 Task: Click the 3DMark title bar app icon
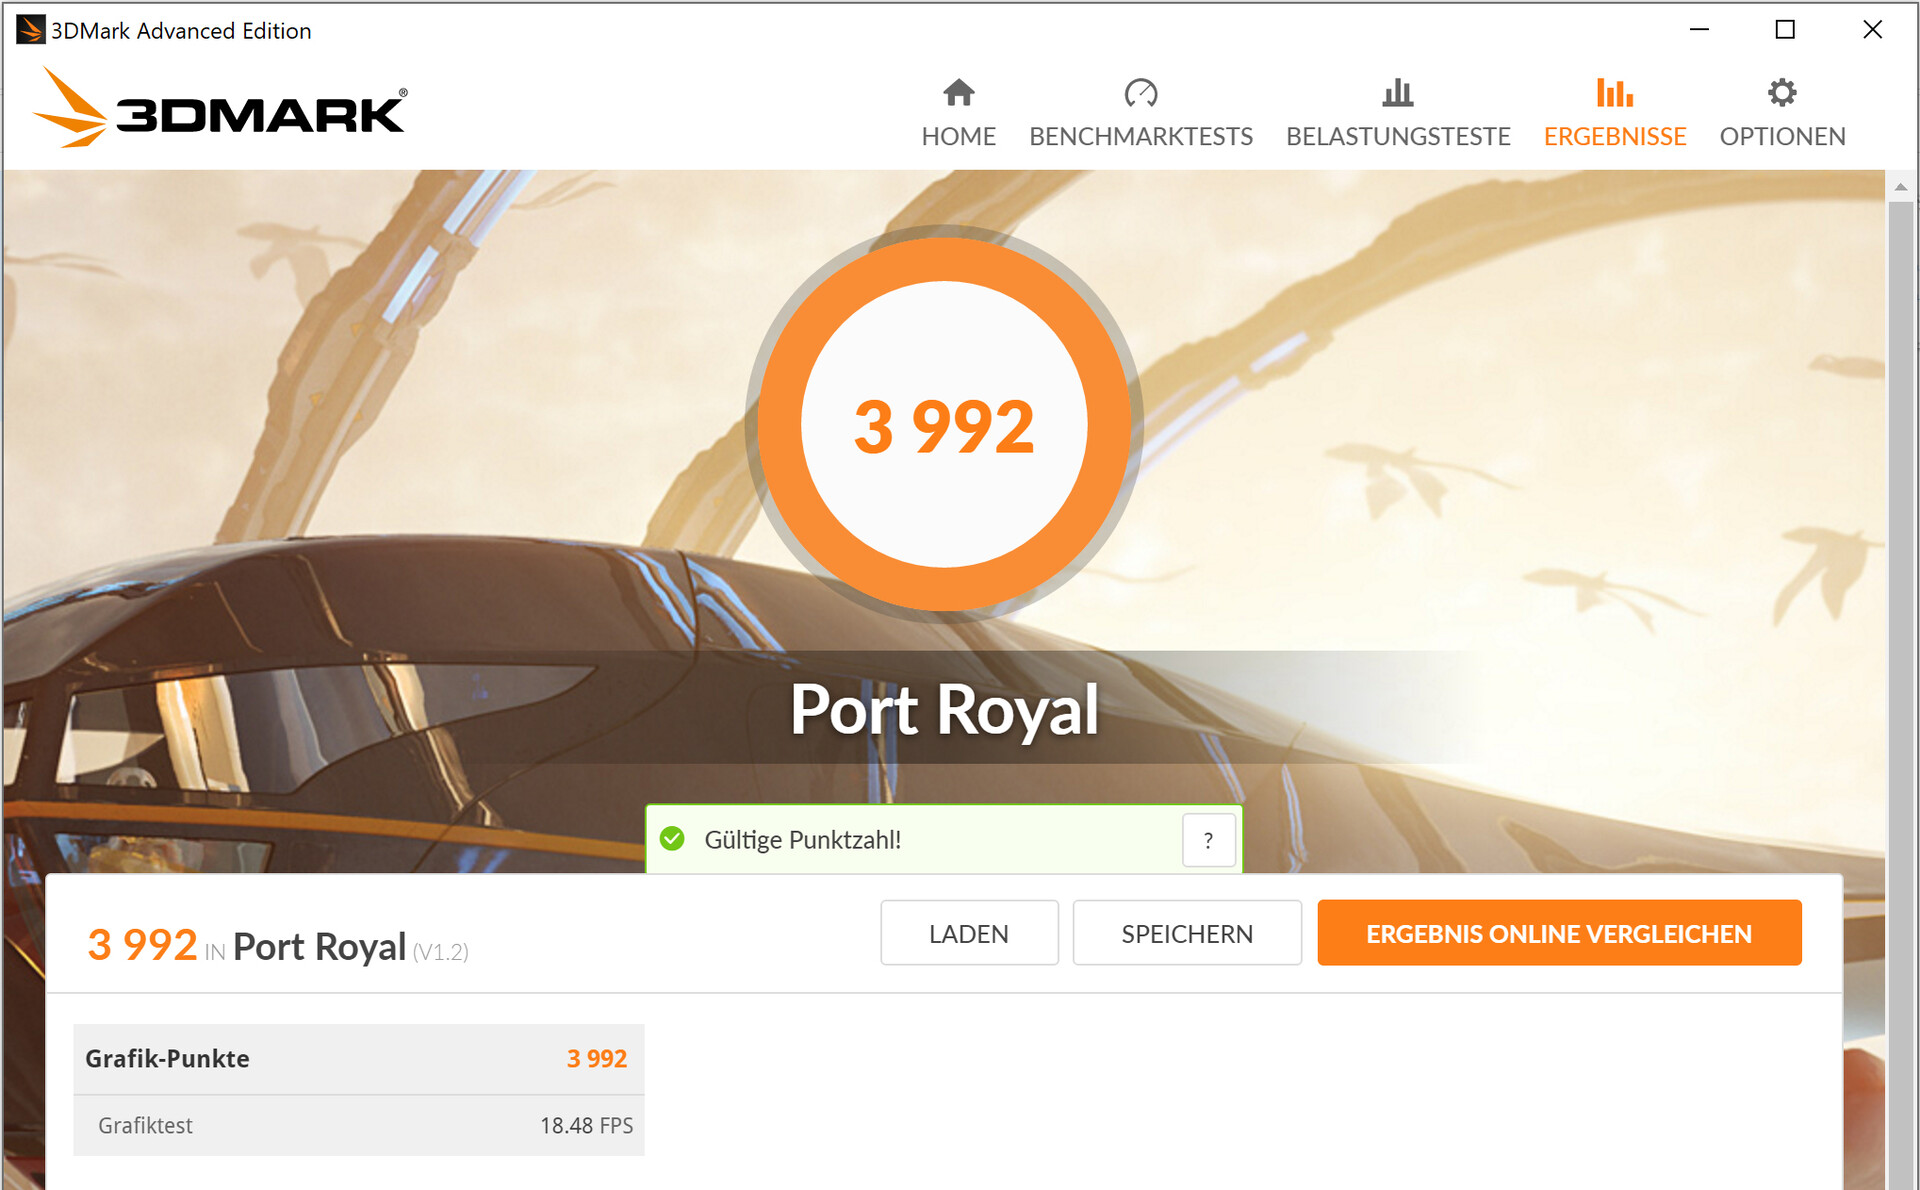coord(30,30)
